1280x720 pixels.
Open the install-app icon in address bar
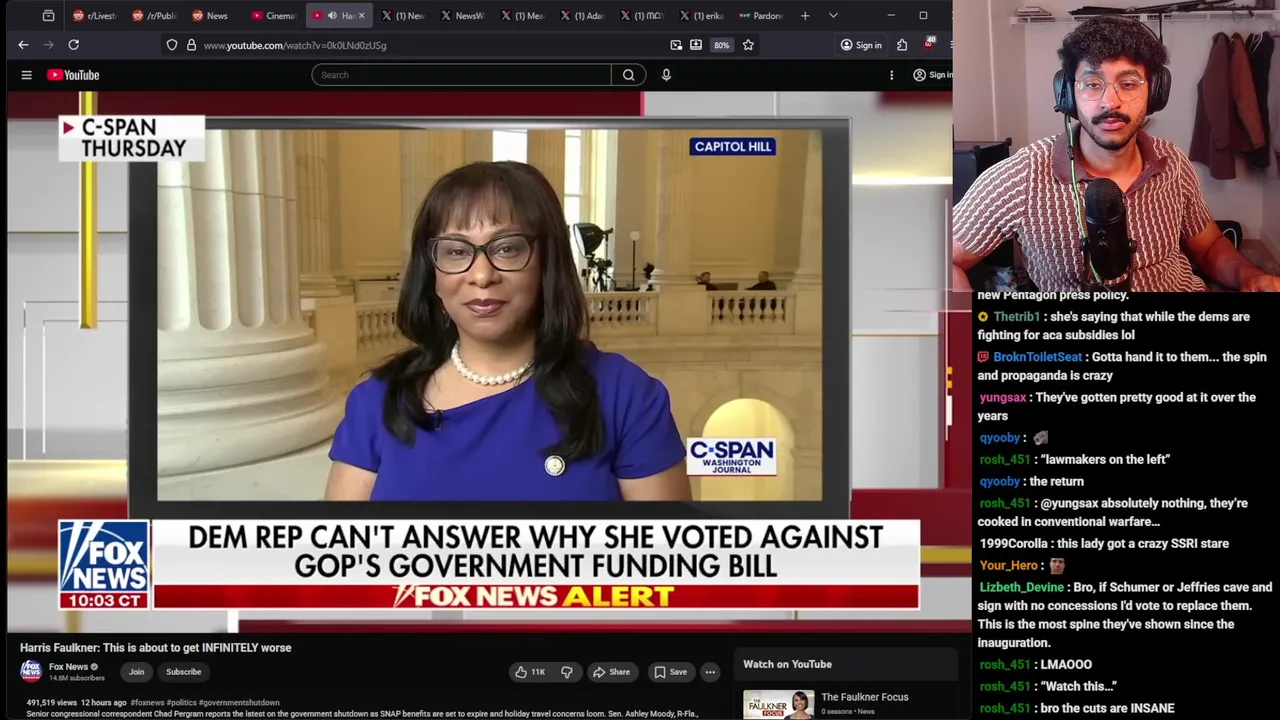tap(696, 45)
